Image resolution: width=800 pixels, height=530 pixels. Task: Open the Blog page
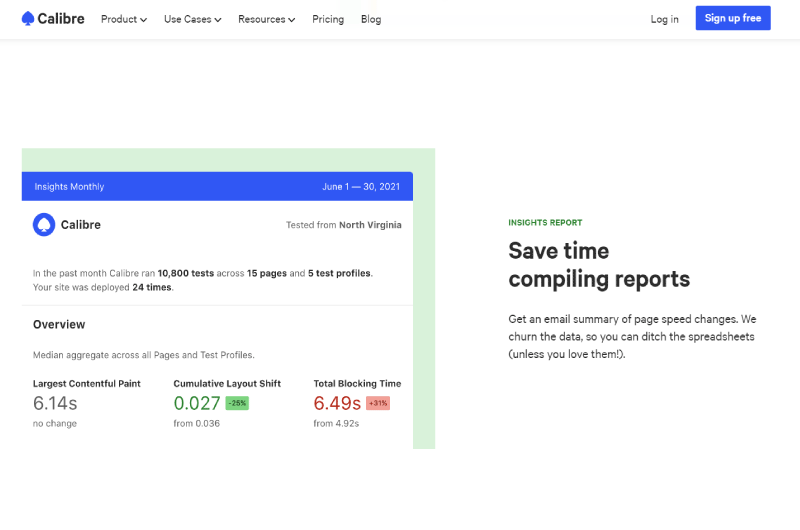click(371, 19)
